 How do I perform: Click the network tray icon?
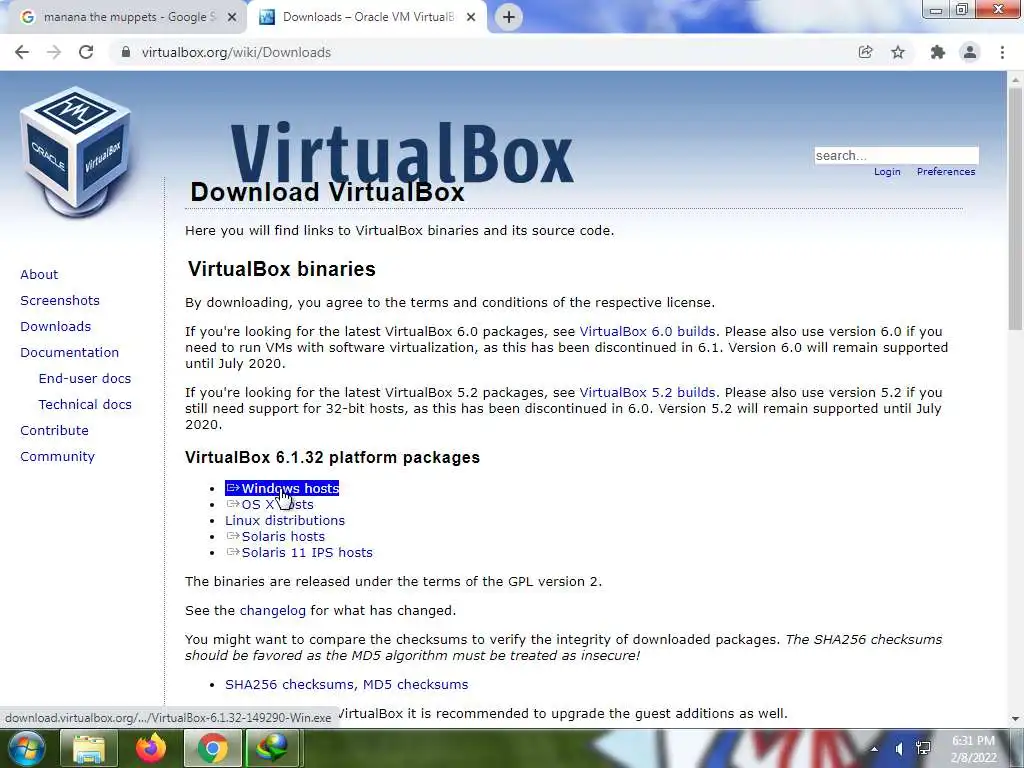(923, 748)
